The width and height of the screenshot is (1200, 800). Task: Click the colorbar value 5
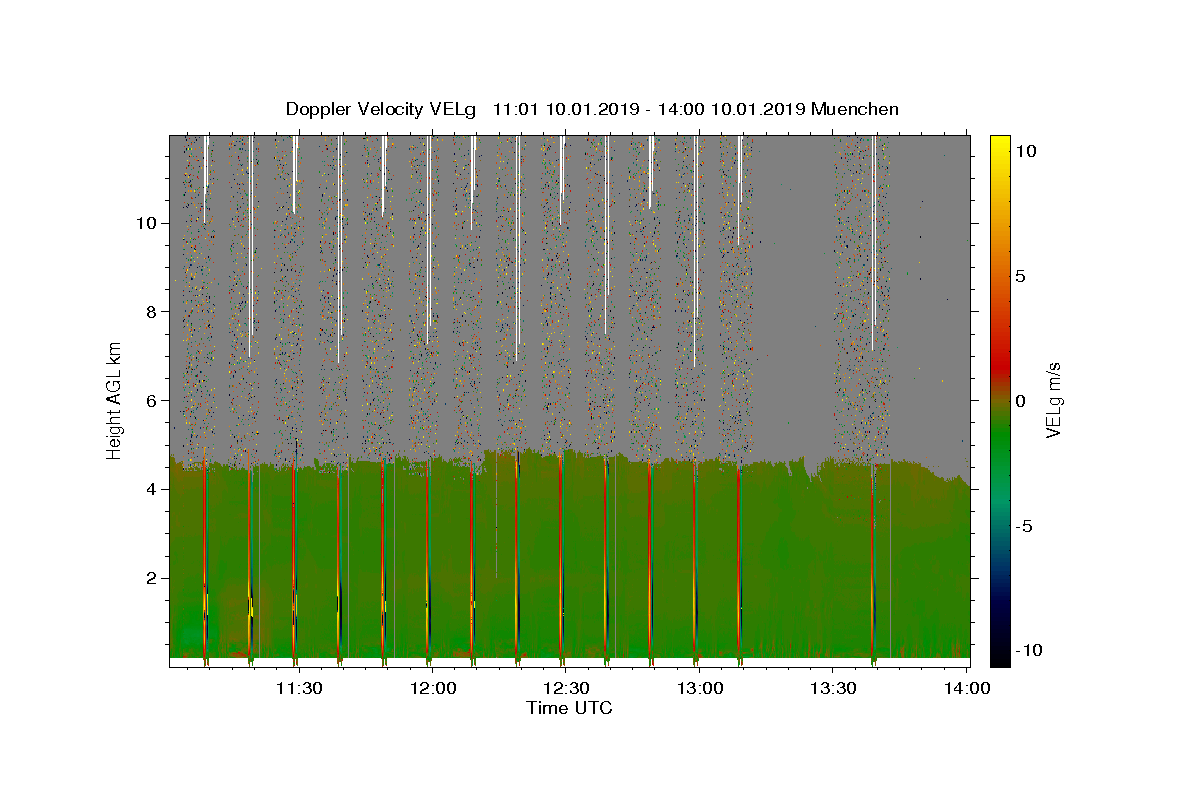coord(1019,275)
